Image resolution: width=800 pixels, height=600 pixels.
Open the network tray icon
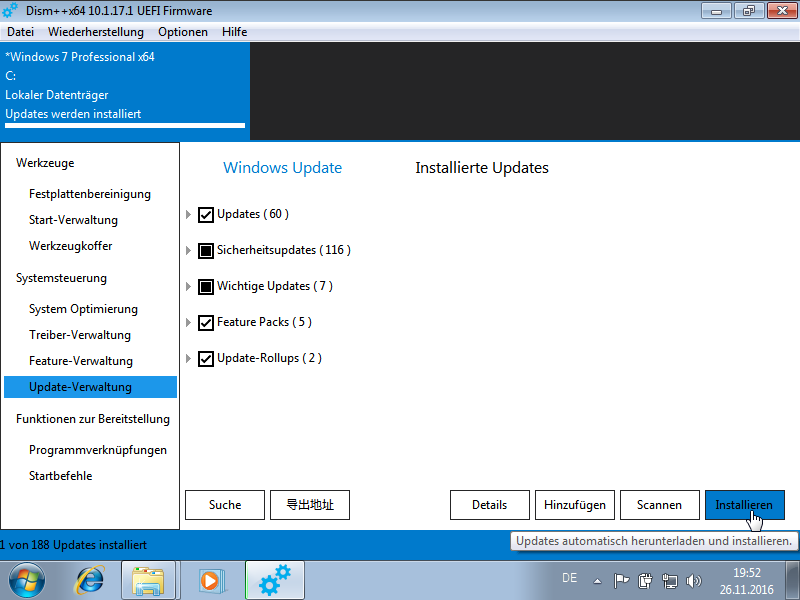[669, 581]
